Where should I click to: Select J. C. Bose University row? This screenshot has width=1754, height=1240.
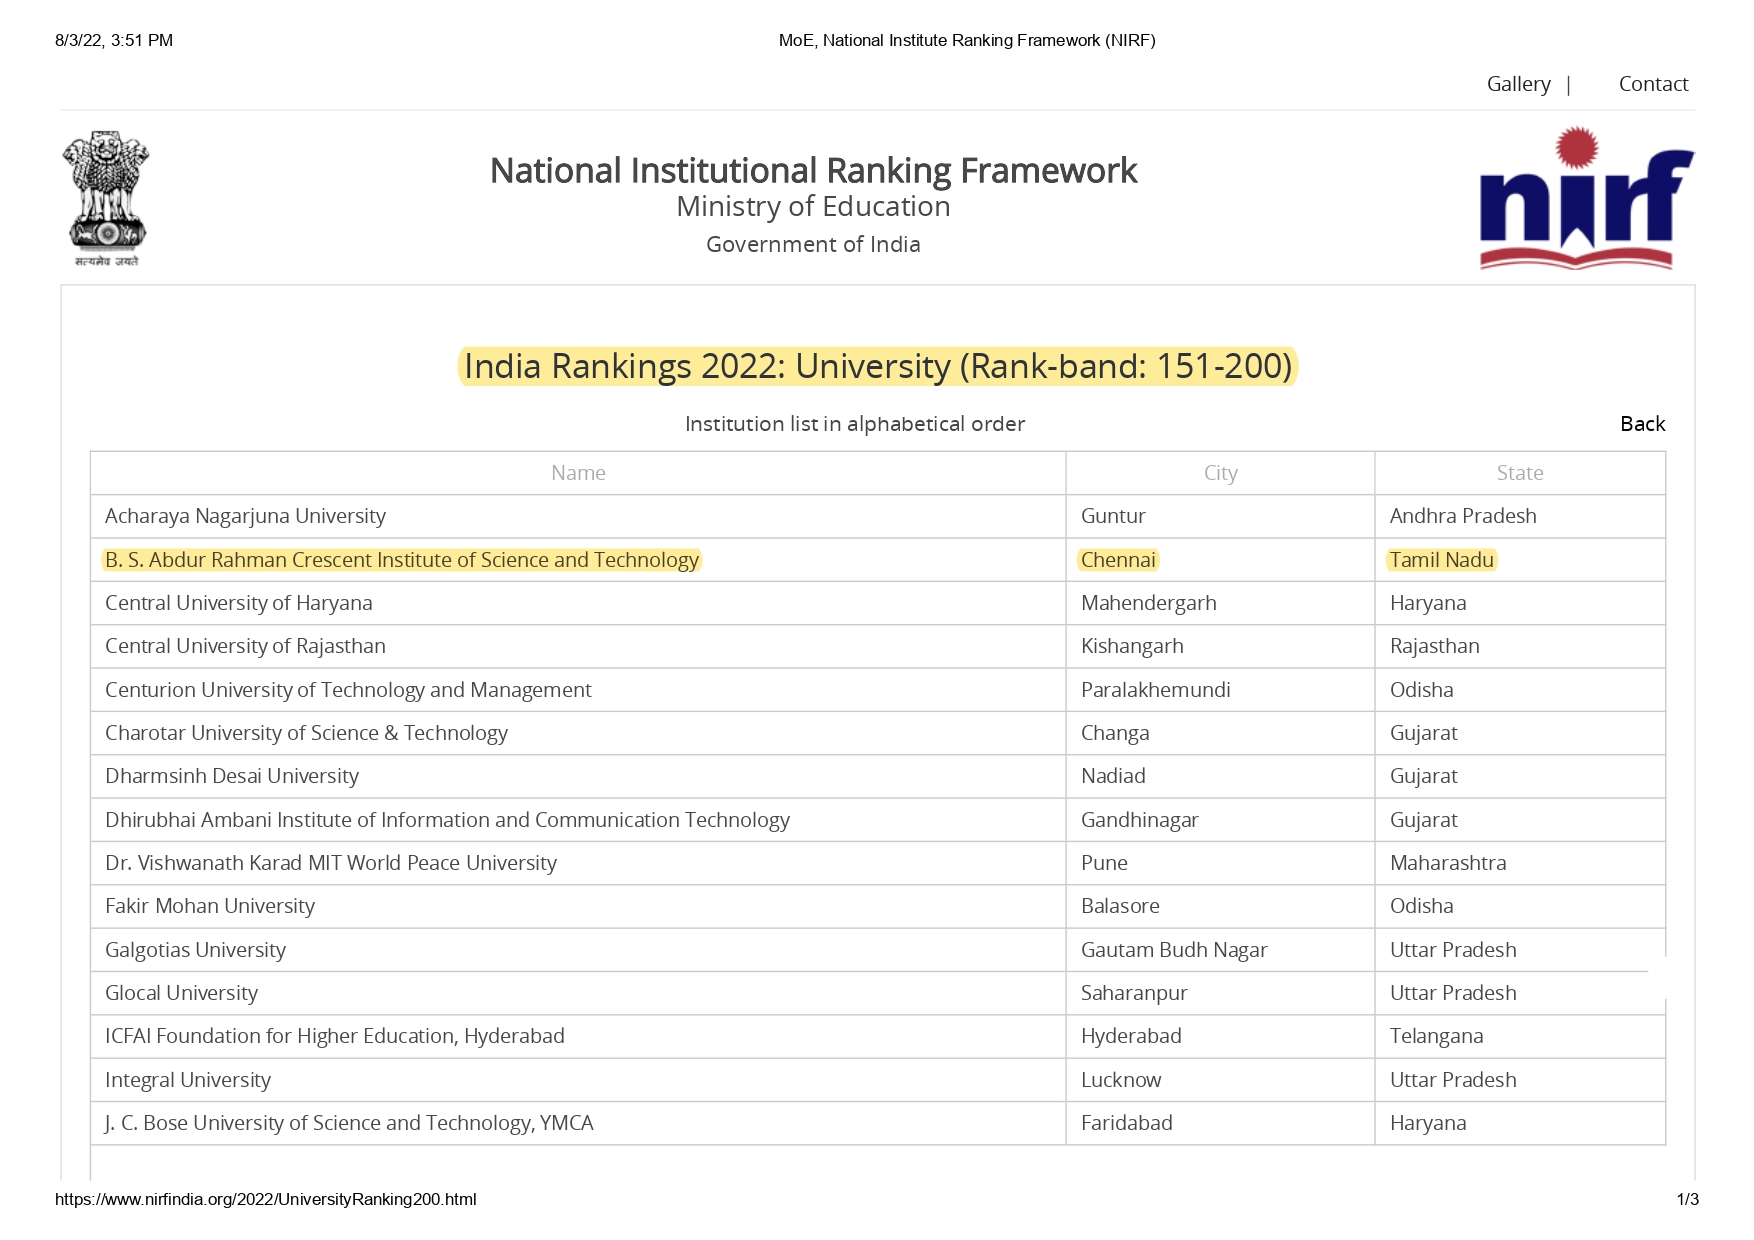pos(349,1123)
